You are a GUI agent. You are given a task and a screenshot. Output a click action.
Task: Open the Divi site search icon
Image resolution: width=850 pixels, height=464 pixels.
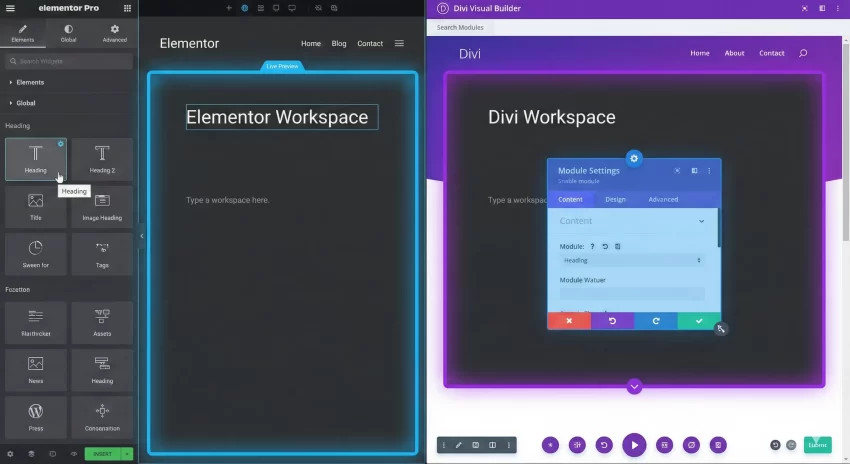click(803, 53)
